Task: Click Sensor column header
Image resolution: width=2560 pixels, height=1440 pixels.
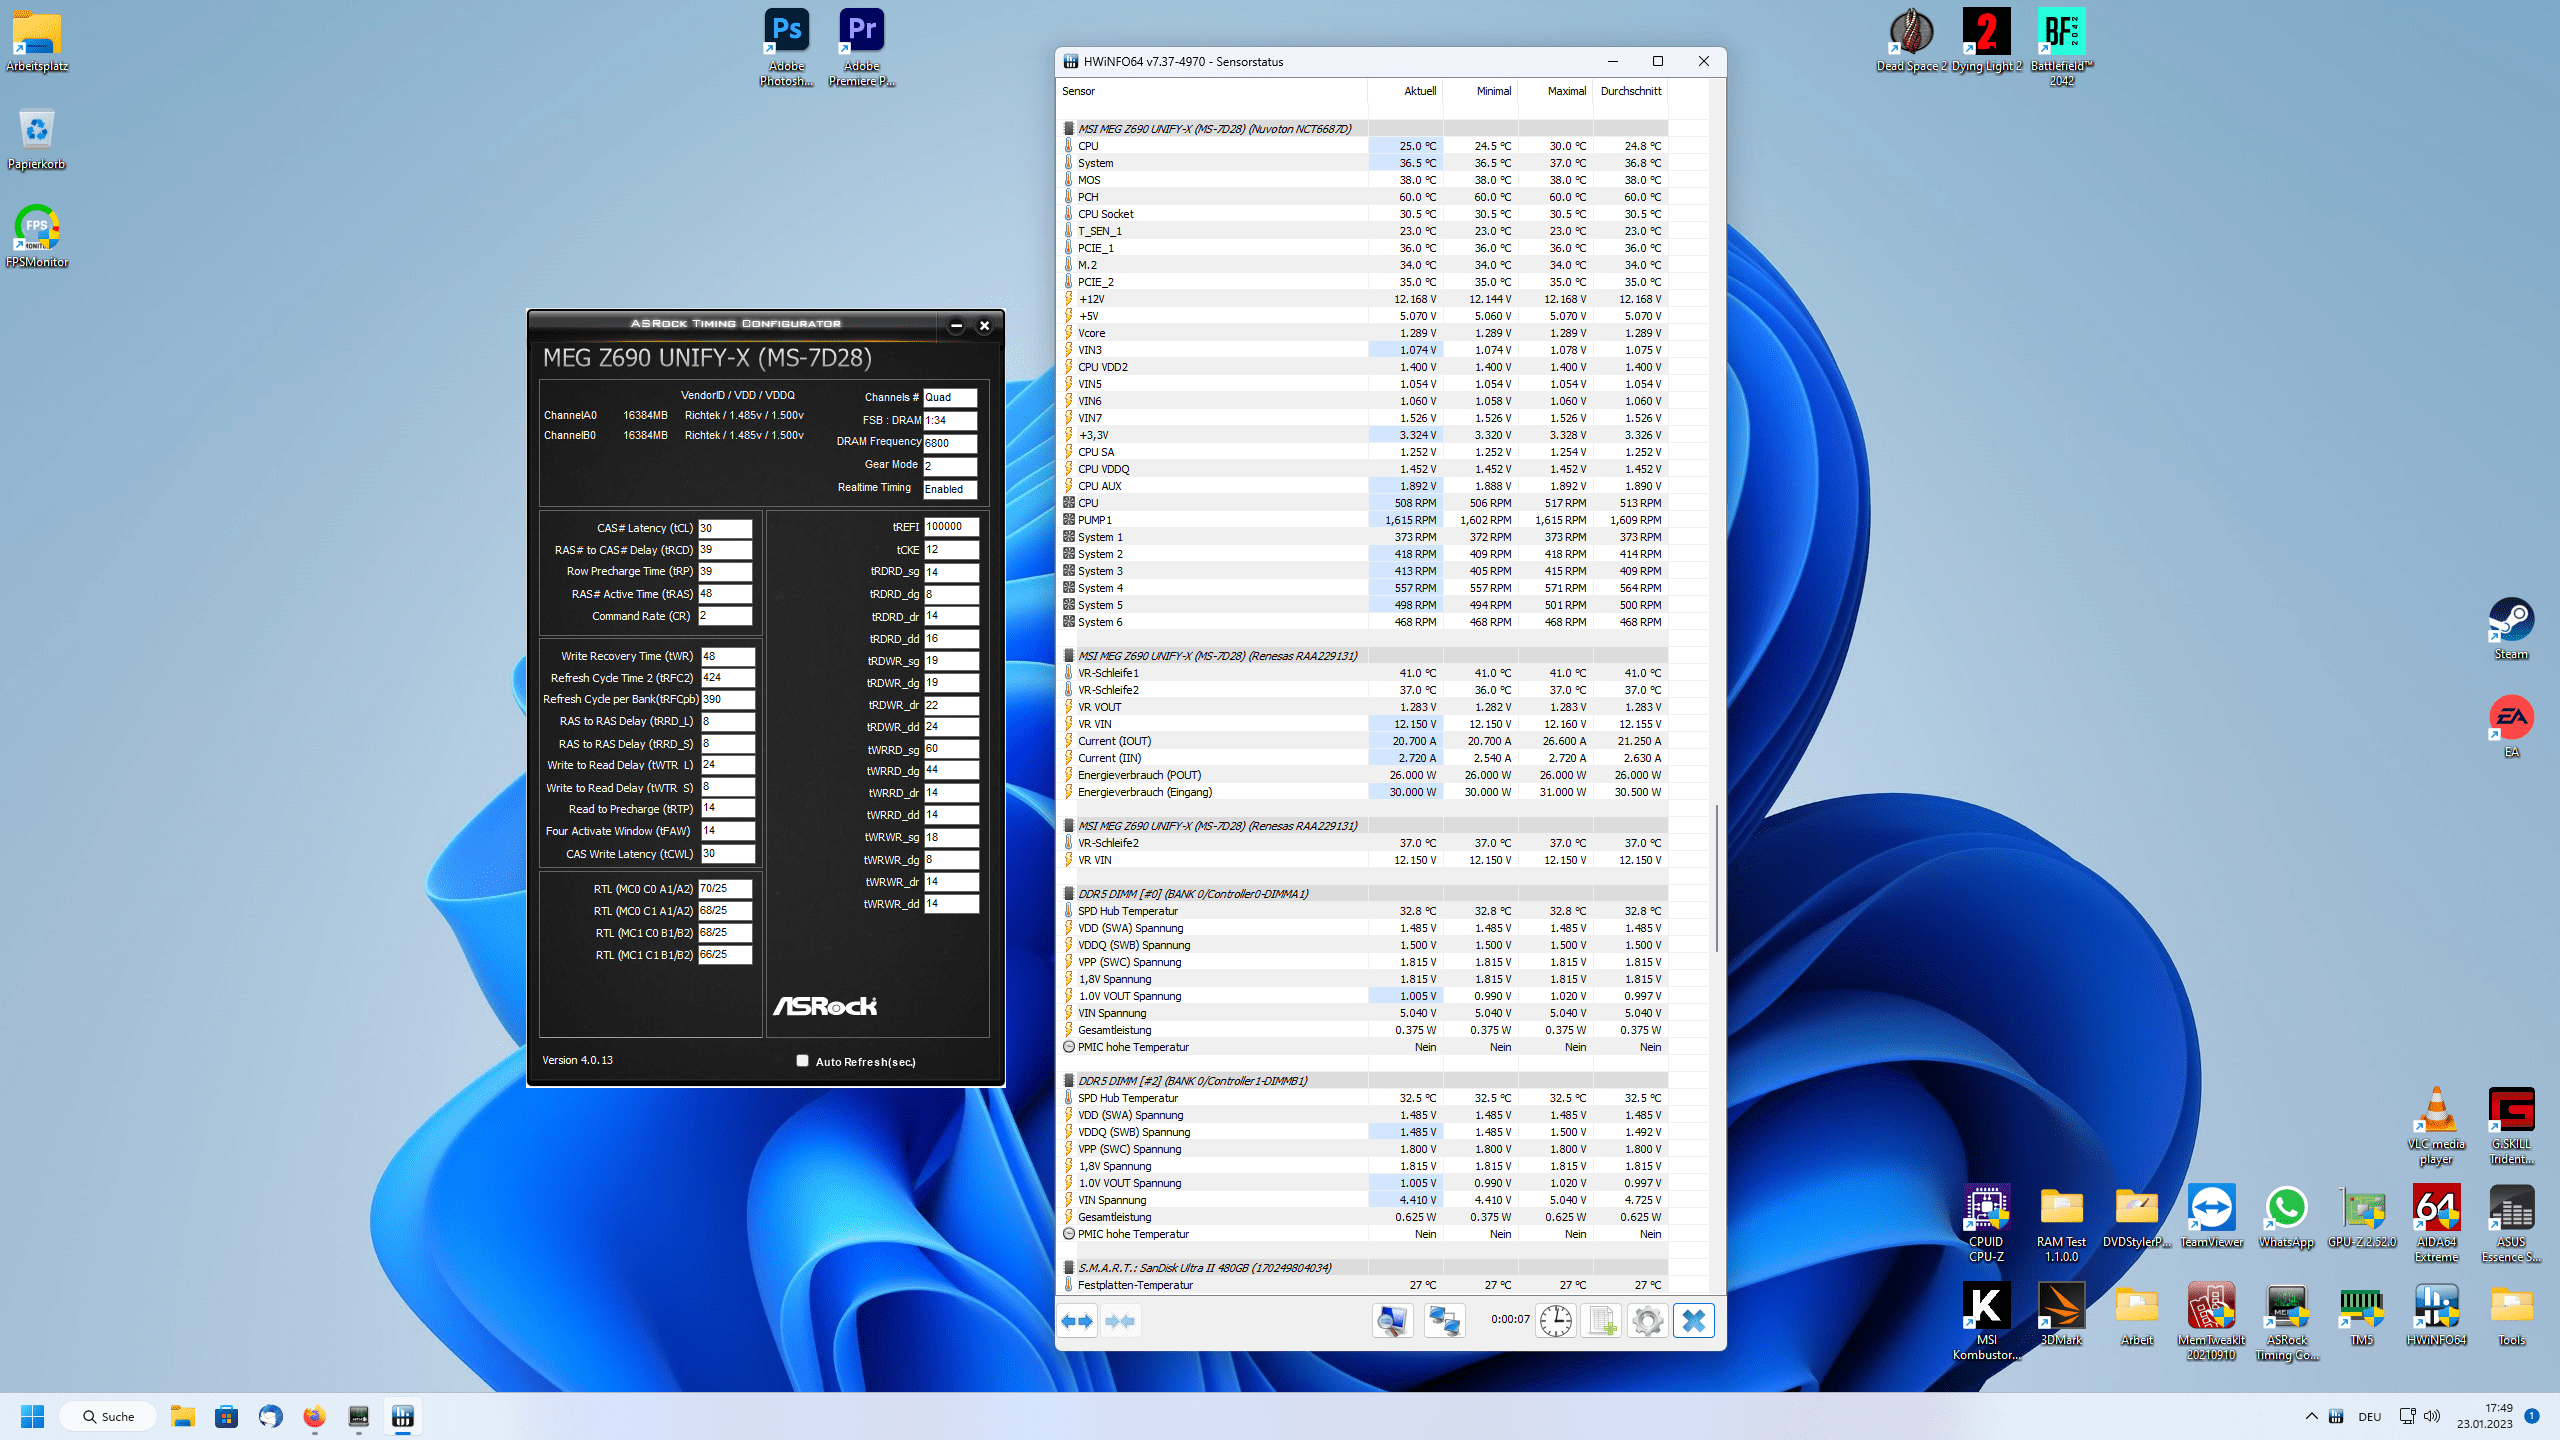Action: click(x=1212, y=91)
